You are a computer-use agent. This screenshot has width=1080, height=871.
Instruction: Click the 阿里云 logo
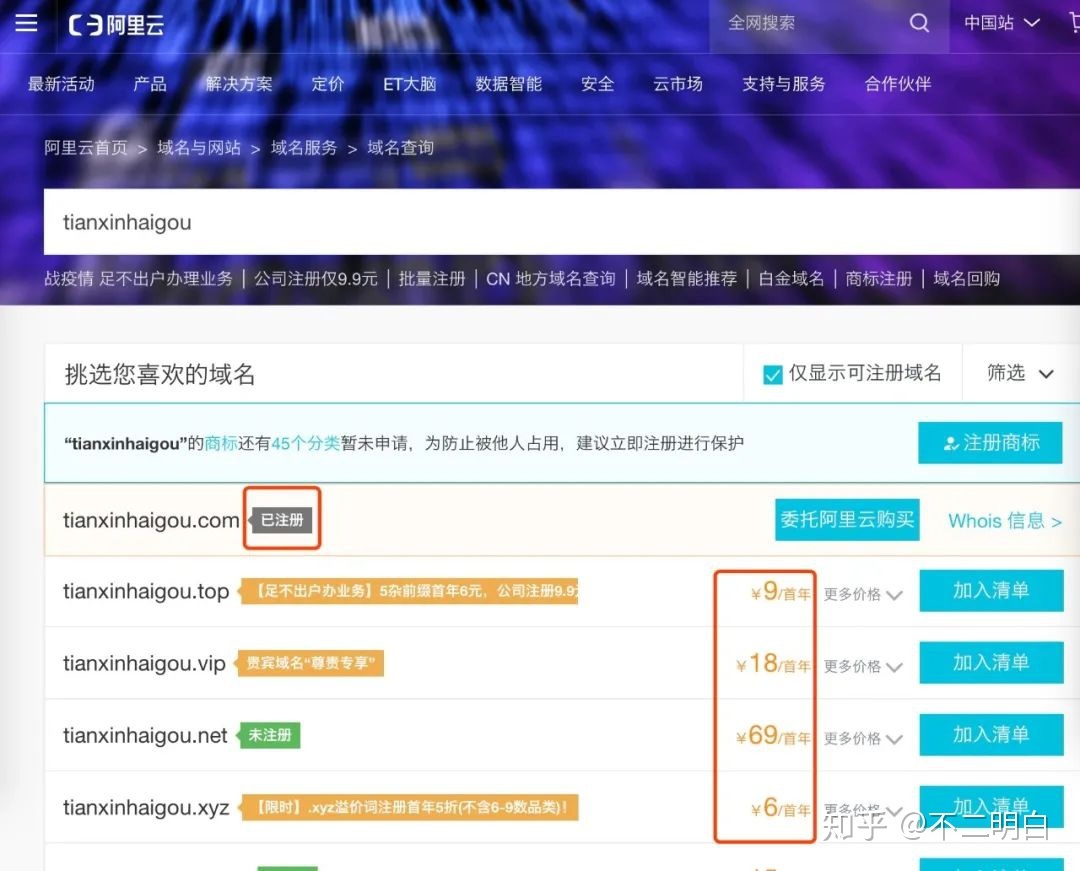click(x=115, y=26)
